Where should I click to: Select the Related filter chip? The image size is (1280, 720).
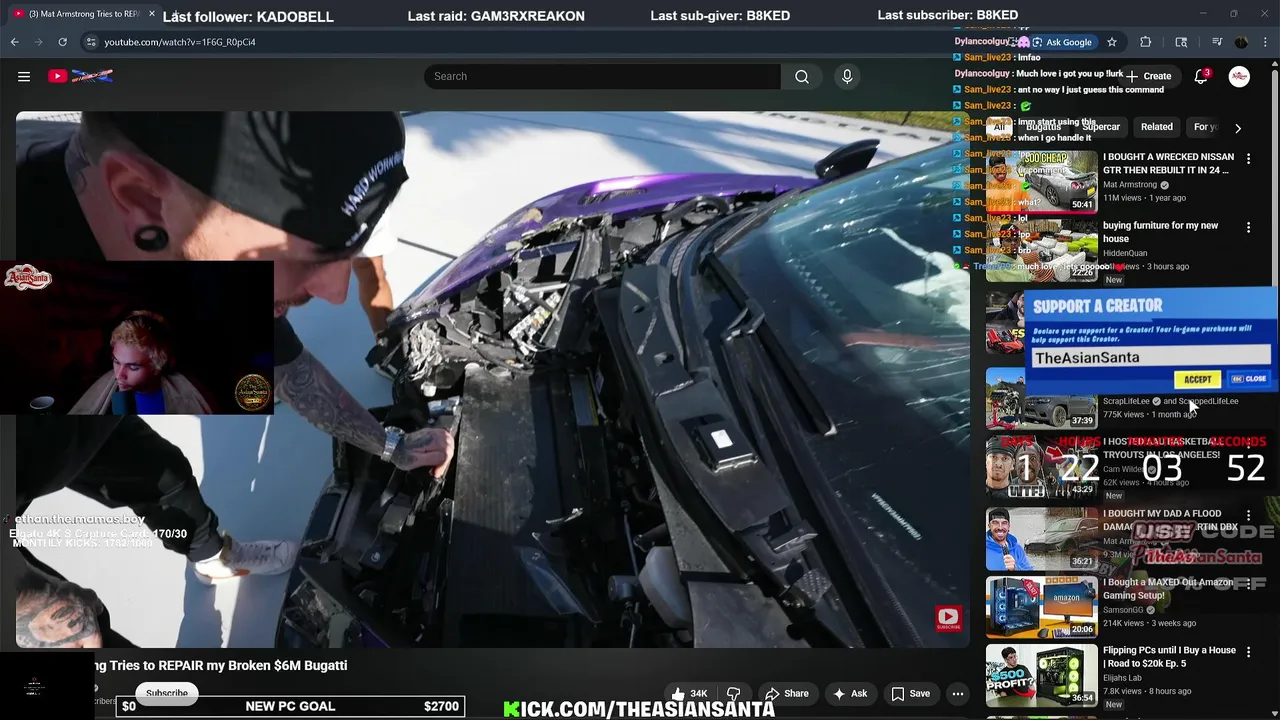pos(1157,127)
